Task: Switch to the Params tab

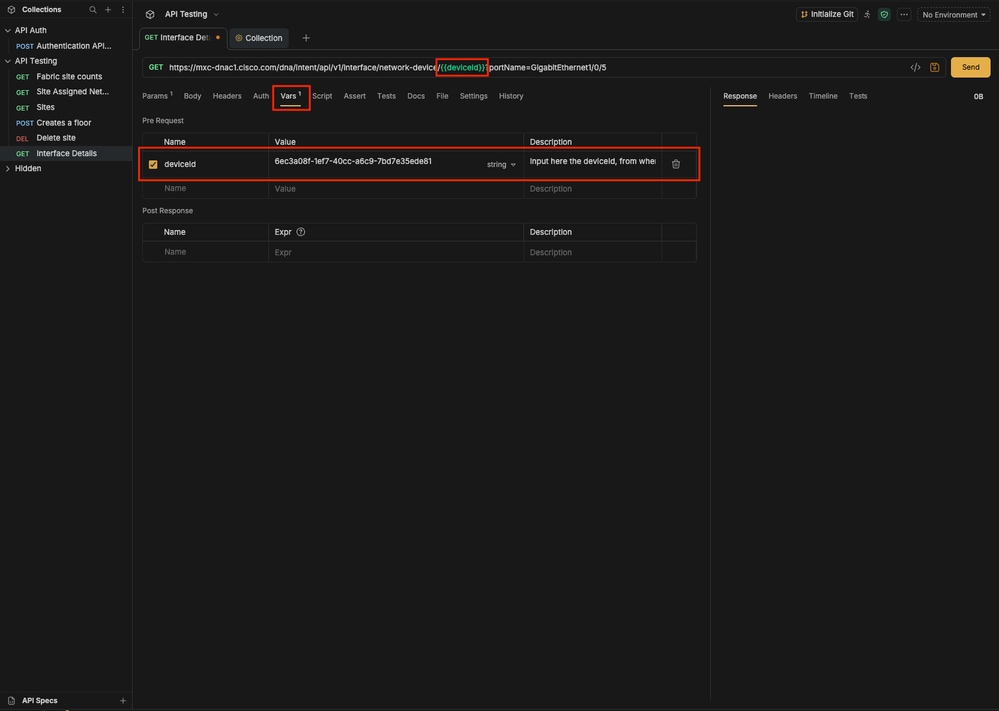Action: click(157, 96)
